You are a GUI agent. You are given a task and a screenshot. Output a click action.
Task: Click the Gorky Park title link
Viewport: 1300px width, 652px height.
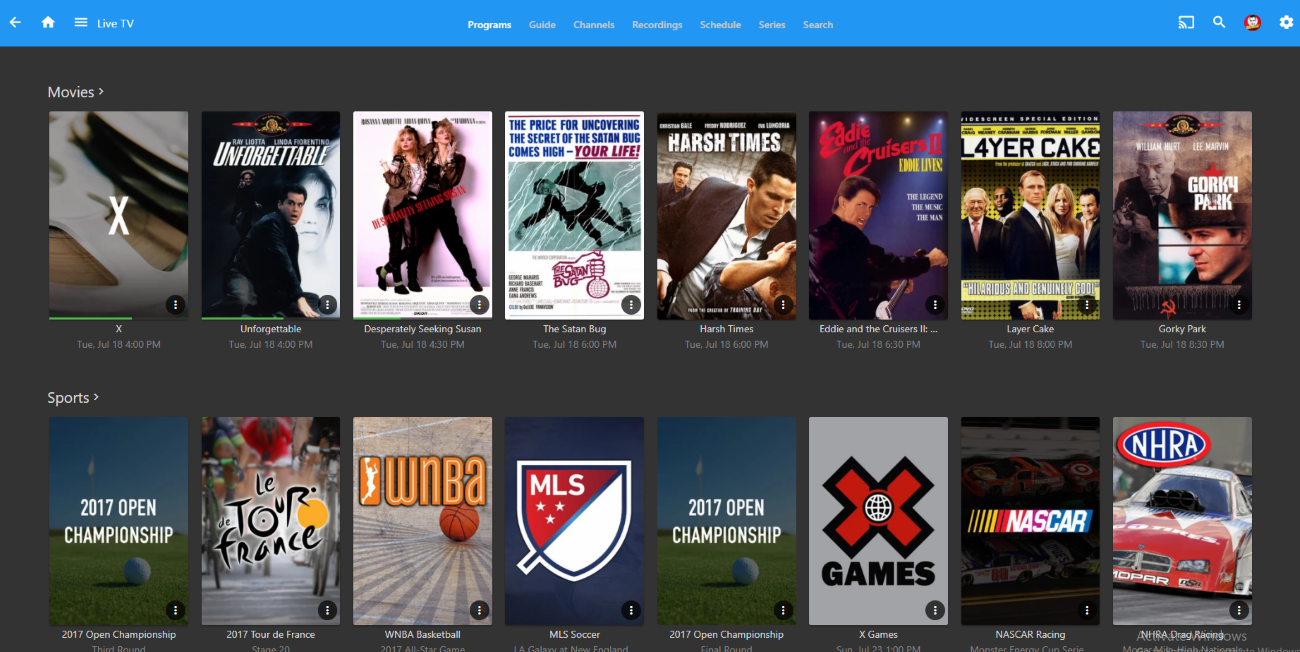(x=1182, y=329)
